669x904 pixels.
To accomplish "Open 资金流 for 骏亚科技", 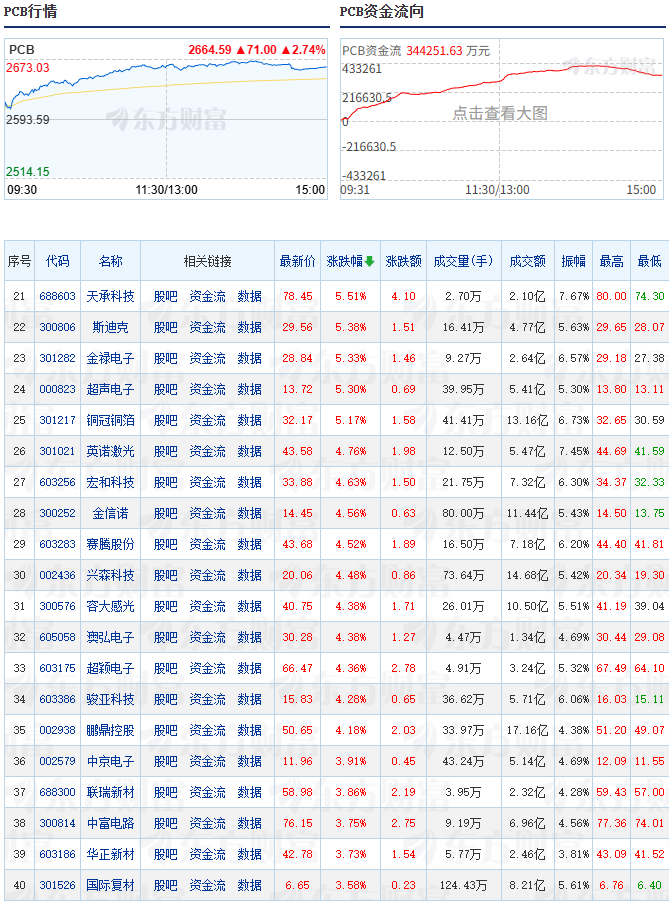I will [208, 700].
